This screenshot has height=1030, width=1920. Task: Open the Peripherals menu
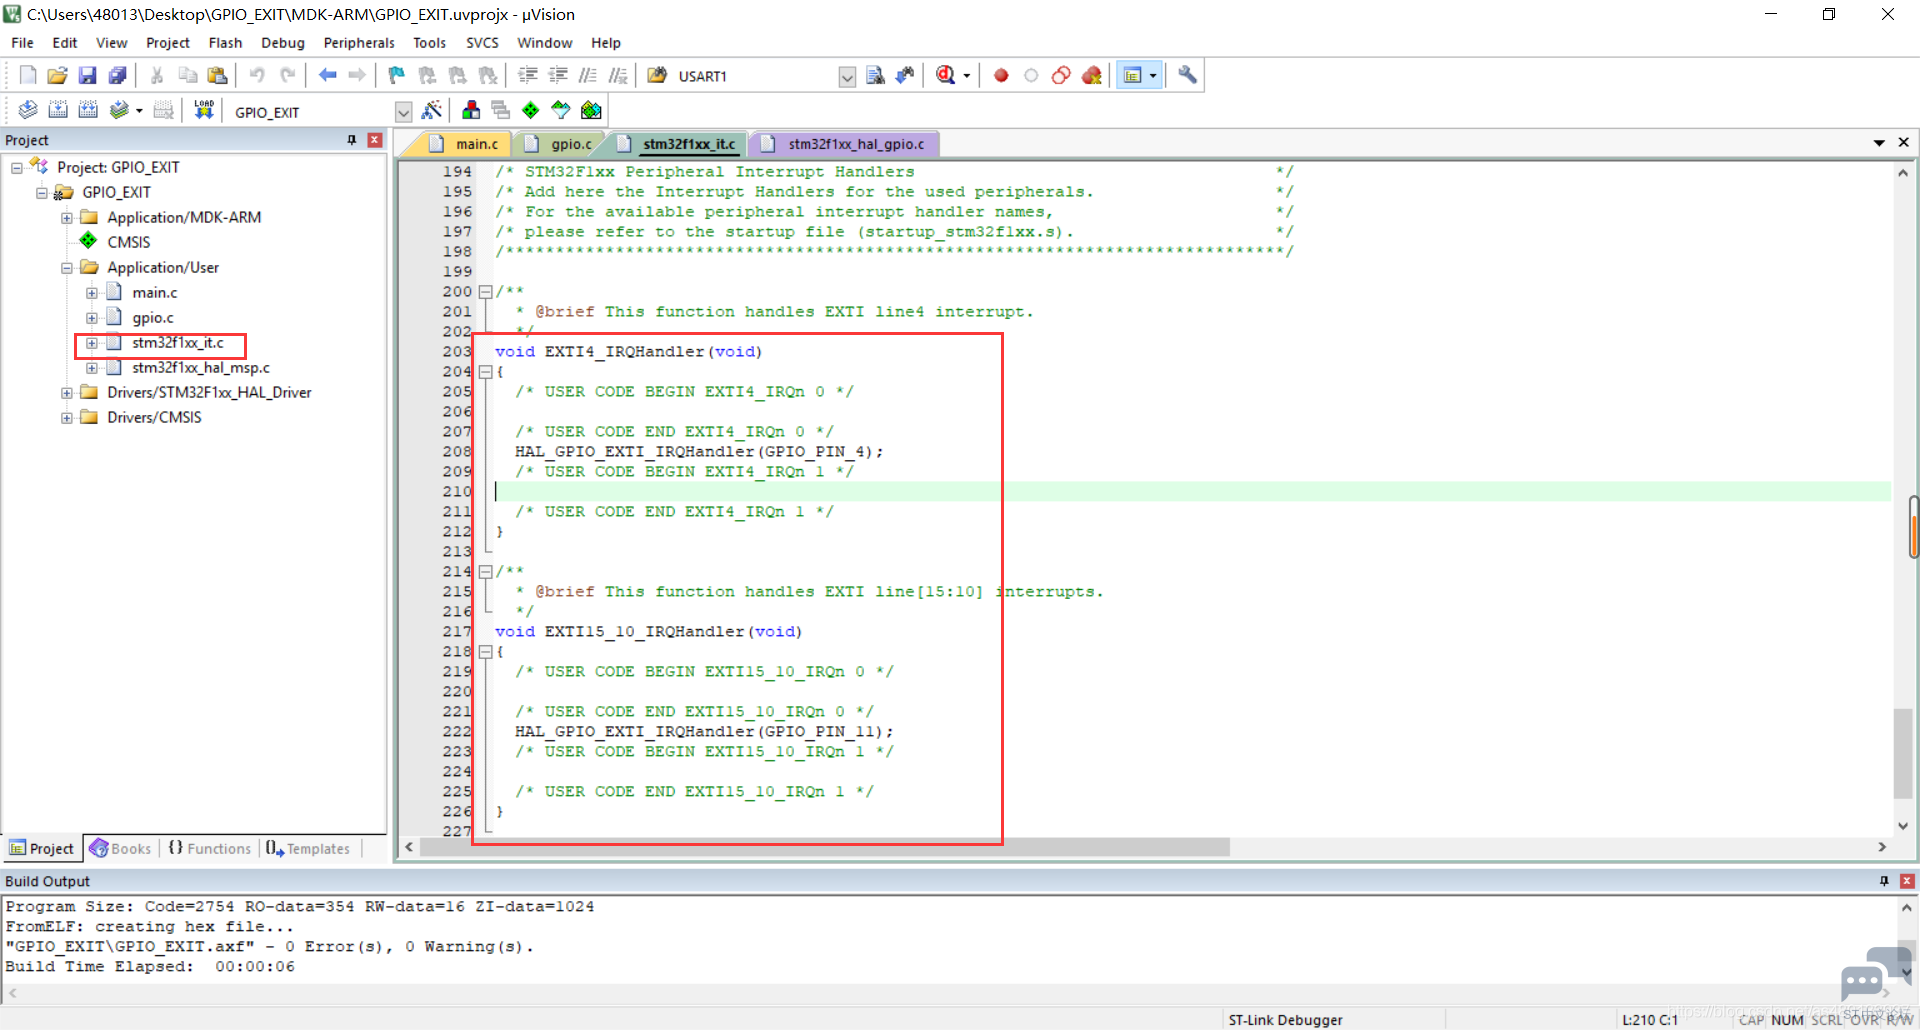pyautogui.click(x=359, y=43)
